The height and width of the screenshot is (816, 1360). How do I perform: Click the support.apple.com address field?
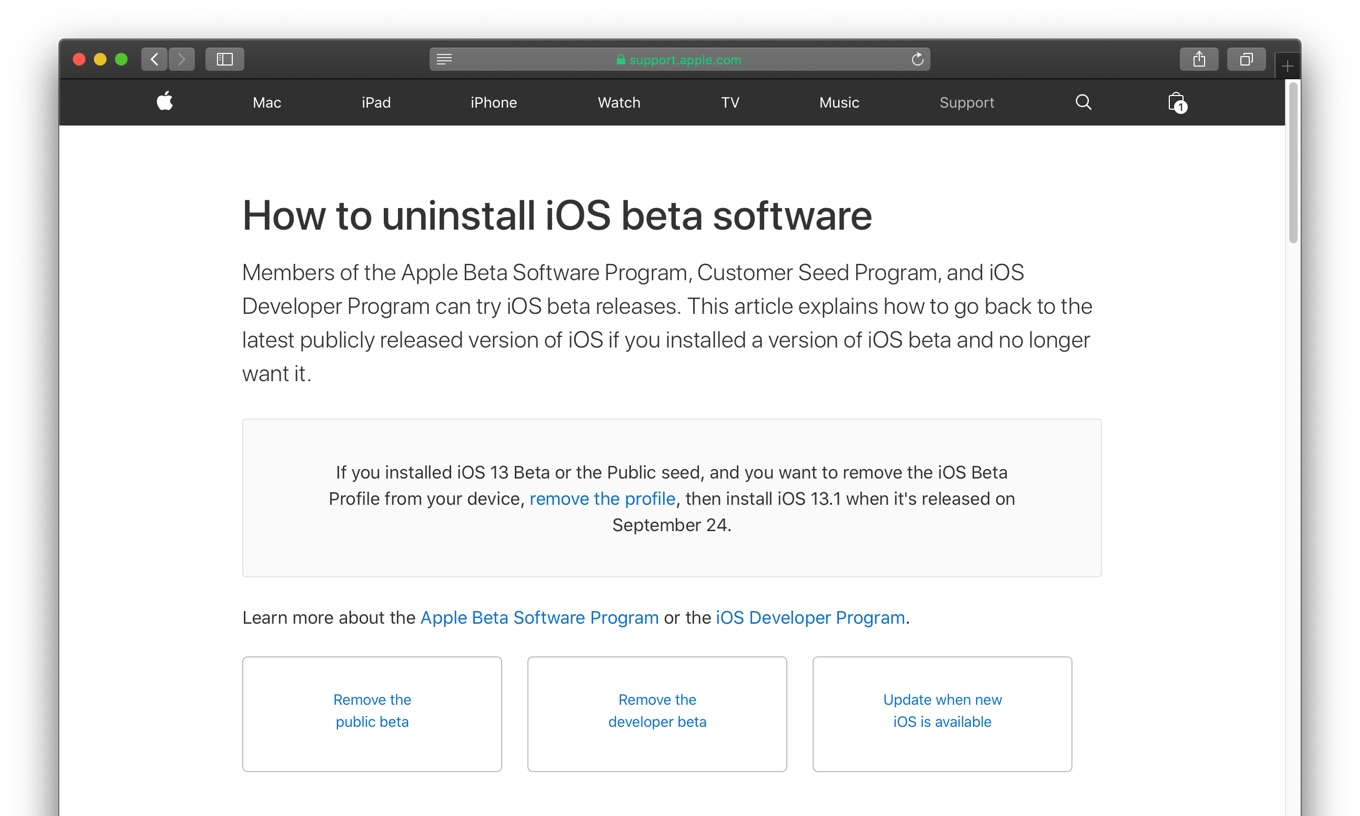pos(680,59)
